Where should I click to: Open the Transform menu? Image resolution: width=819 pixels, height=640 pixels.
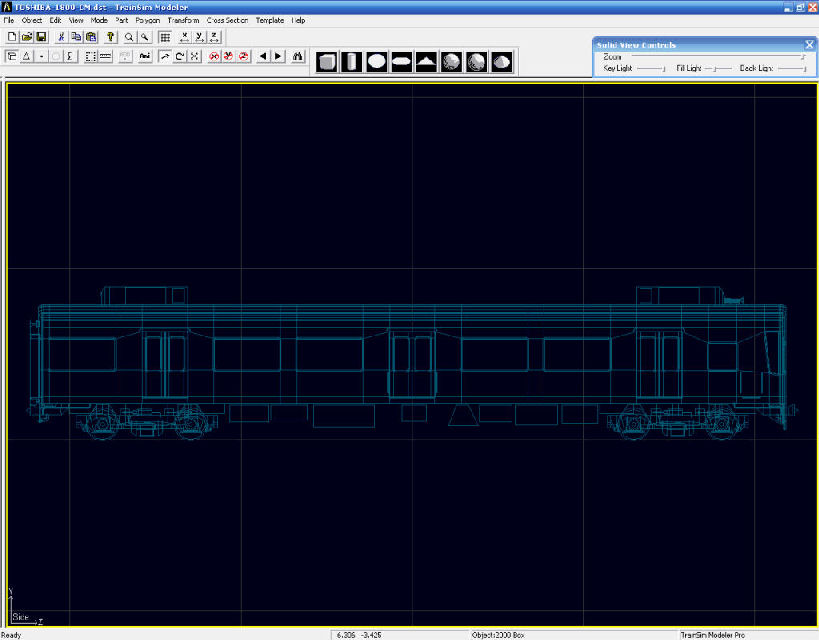point(183,20)
